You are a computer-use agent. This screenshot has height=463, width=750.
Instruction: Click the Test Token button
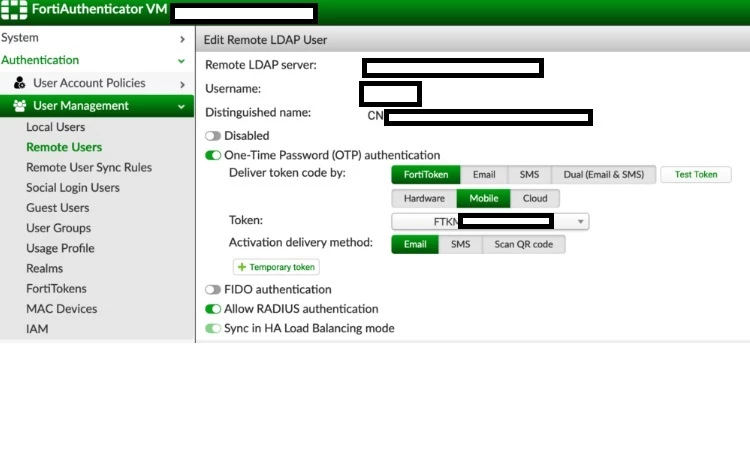pyautogui.click(x=696, y=175)
